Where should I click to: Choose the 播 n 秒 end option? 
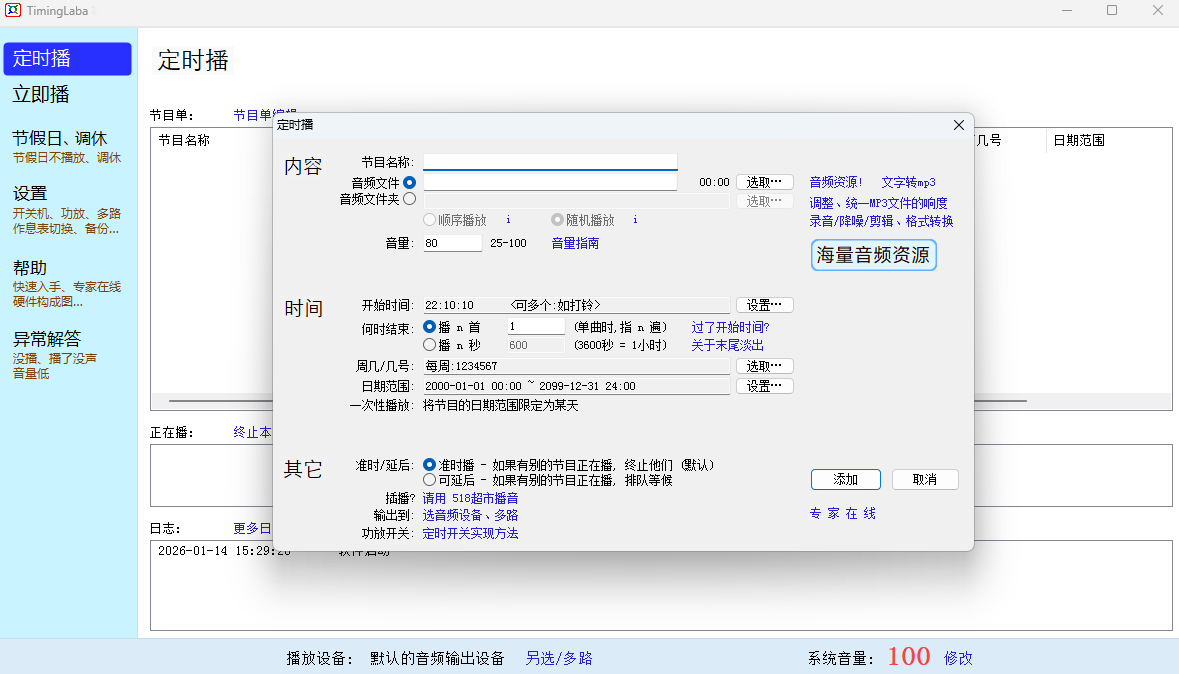coord(430,345)
